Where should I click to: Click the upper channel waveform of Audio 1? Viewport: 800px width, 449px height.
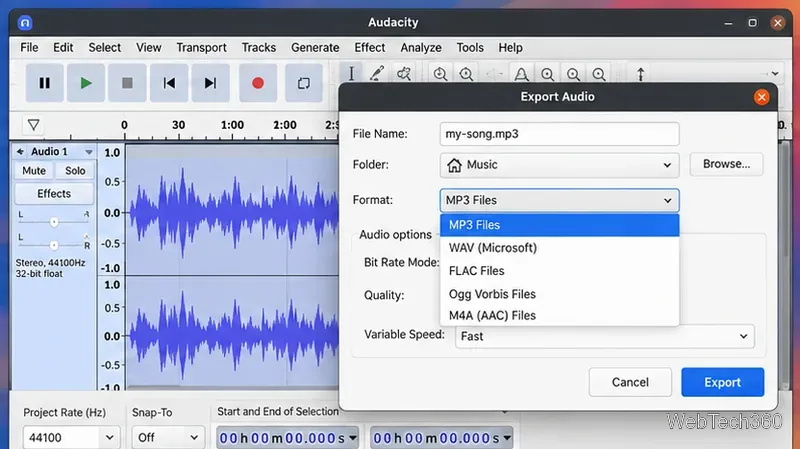tap(232, 210)
